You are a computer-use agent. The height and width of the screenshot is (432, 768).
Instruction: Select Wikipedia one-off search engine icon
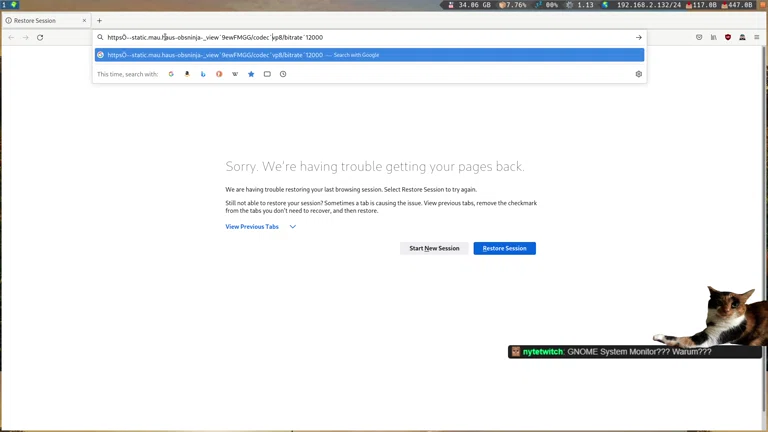235,74
